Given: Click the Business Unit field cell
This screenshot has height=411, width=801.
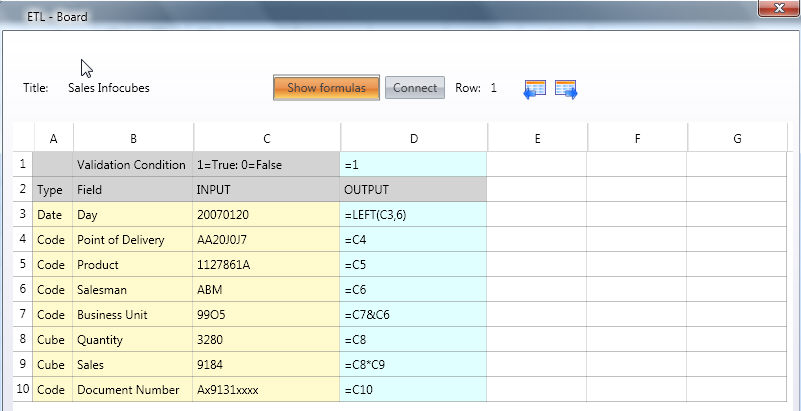Looking at the screenshot, I should pos(133,315).
